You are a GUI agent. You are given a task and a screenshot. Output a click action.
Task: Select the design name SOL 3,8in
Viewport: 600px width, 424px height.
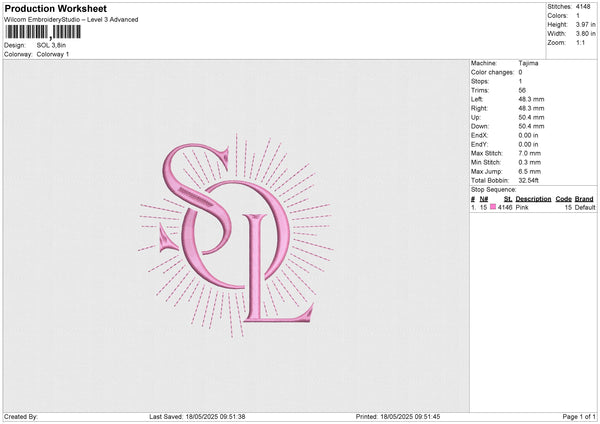[x=52, y=45]
